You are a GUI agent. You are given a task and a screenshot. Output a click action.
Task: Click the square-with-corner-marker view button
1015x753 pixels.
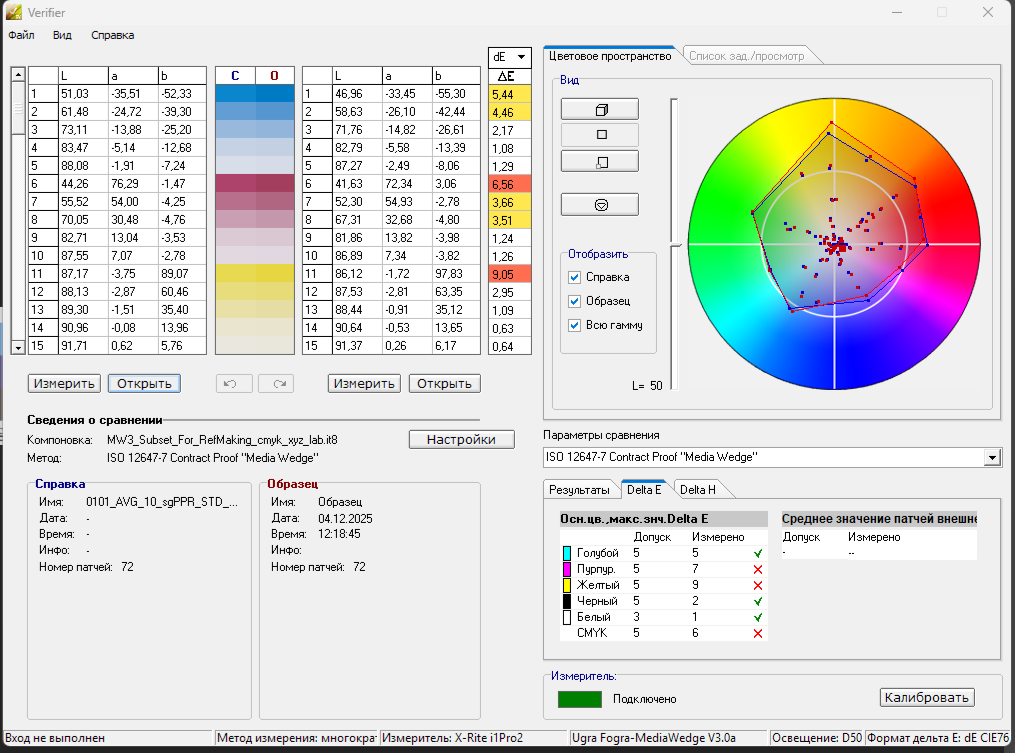point(600,160)
